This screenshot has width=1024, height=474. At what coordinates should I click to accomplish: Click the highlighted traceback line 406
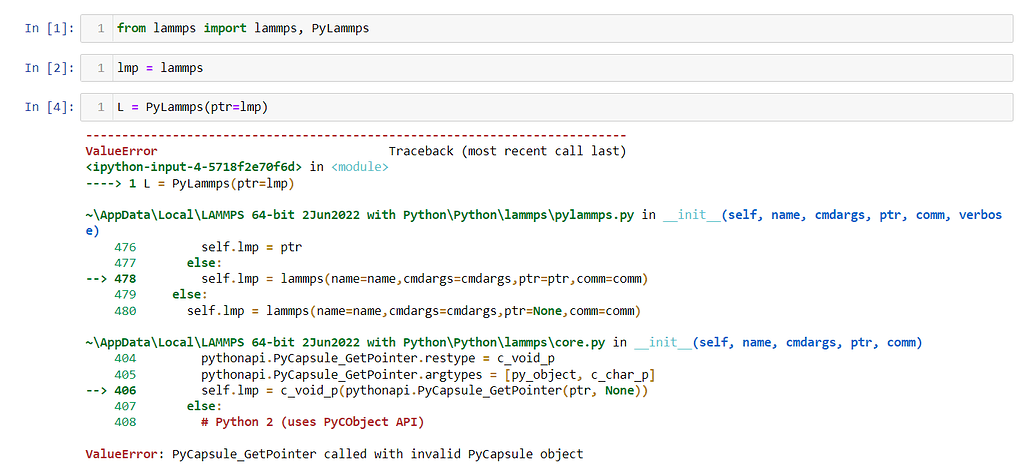coord(367,390)
